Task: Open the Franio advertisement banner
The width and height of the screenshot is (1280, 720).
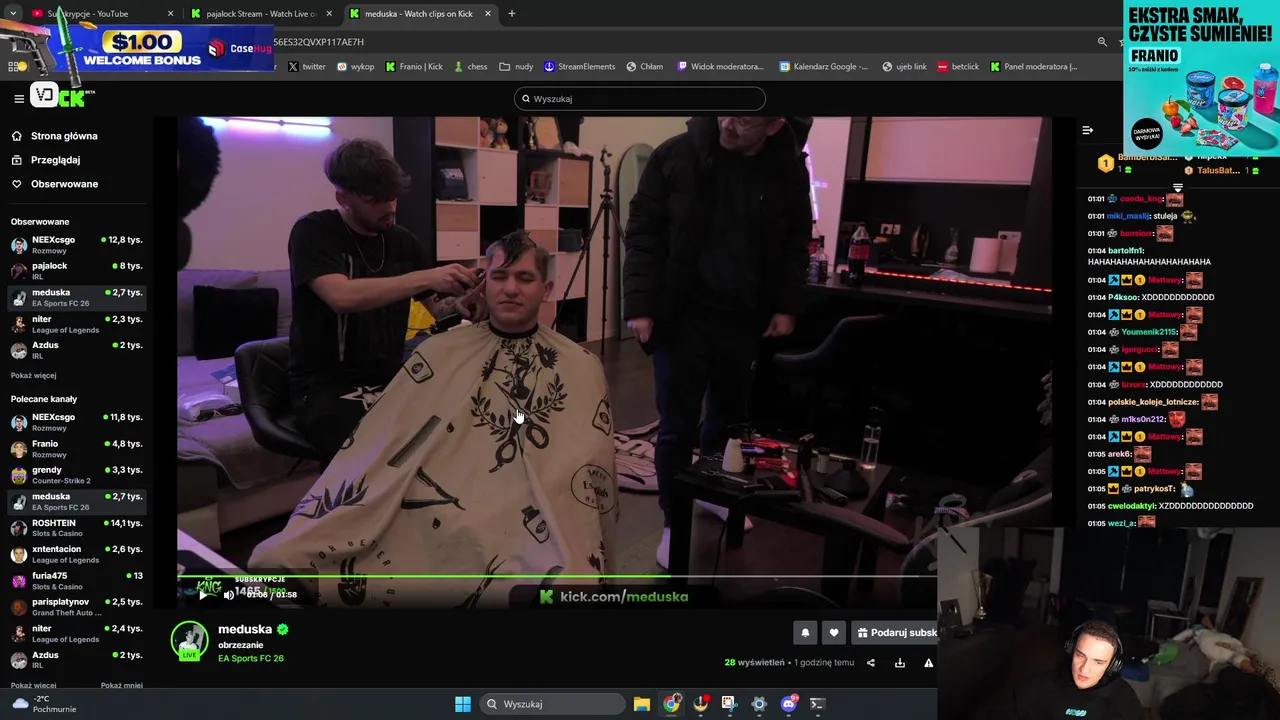Action: click(x=1201, y=78)
